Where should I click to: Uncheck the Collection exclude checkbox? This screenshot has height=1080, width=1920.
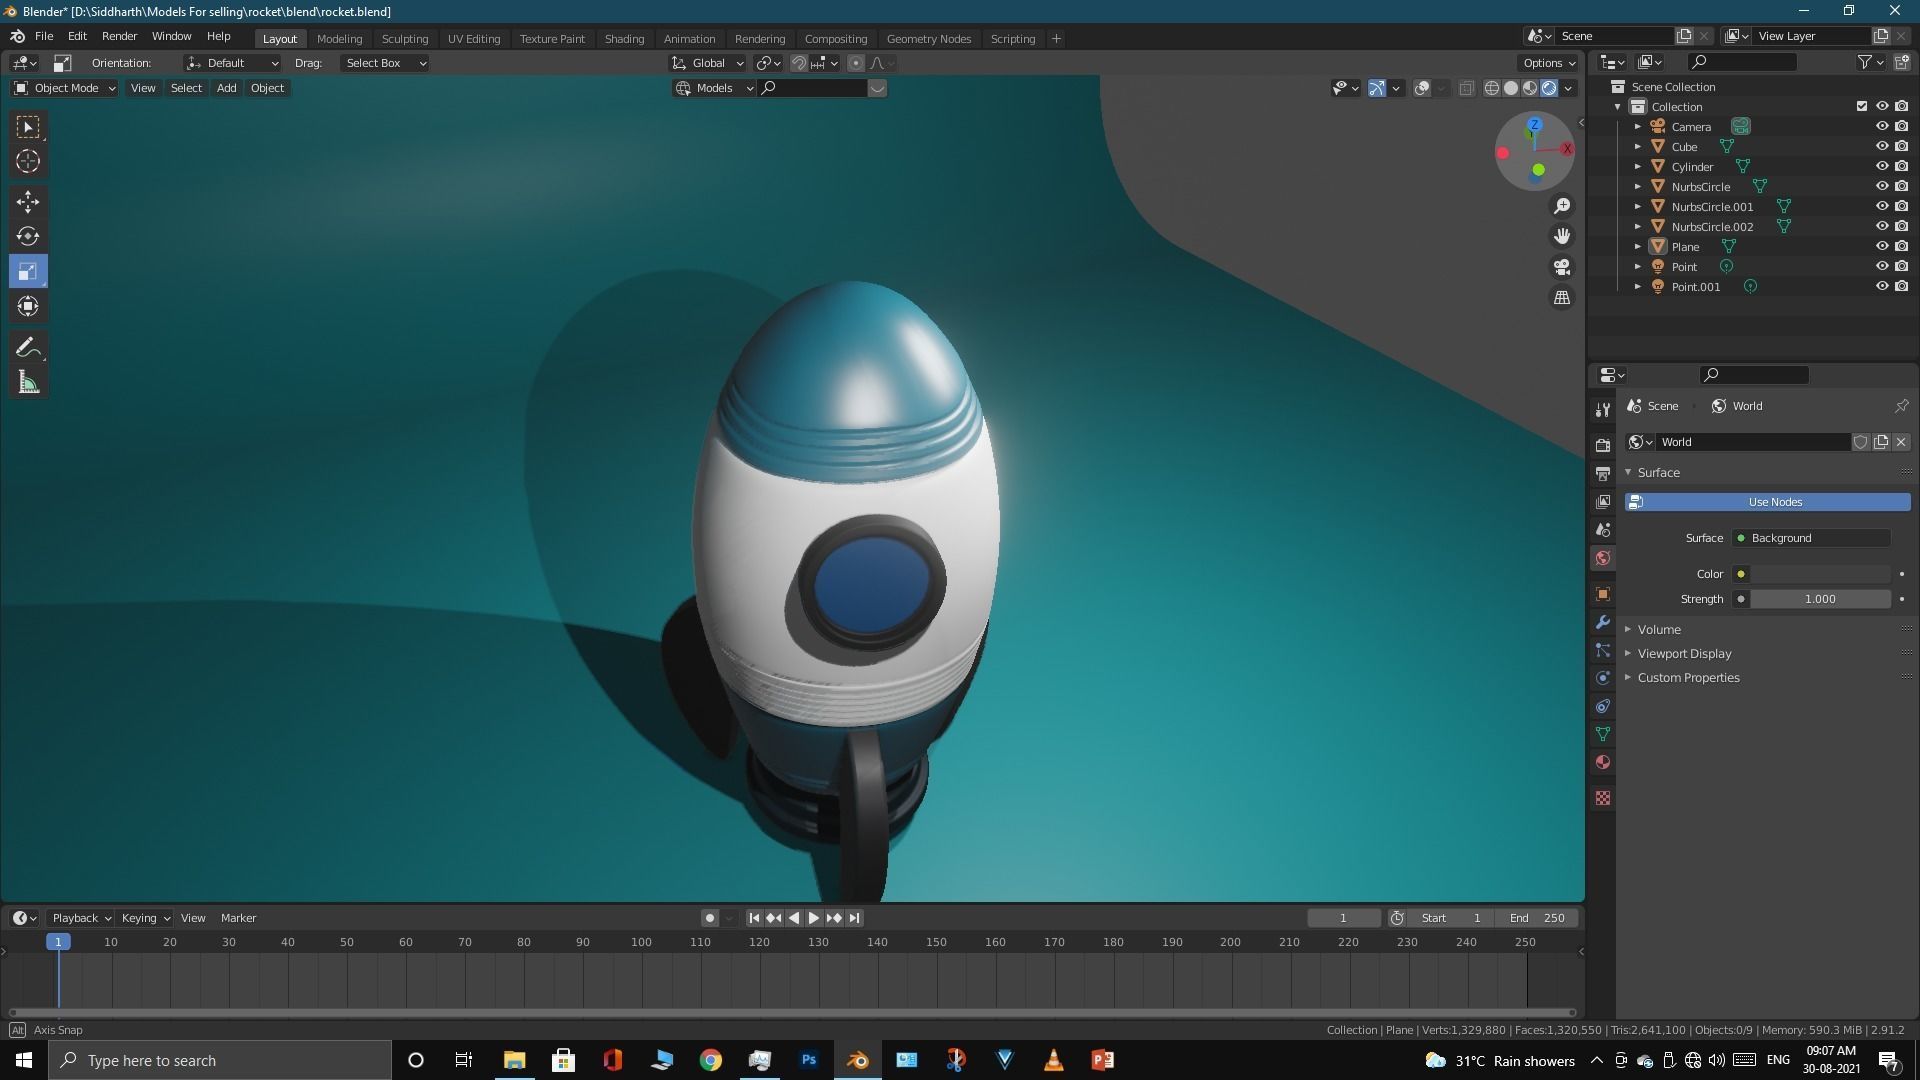pyautogui.click(x=1861, y=106)
